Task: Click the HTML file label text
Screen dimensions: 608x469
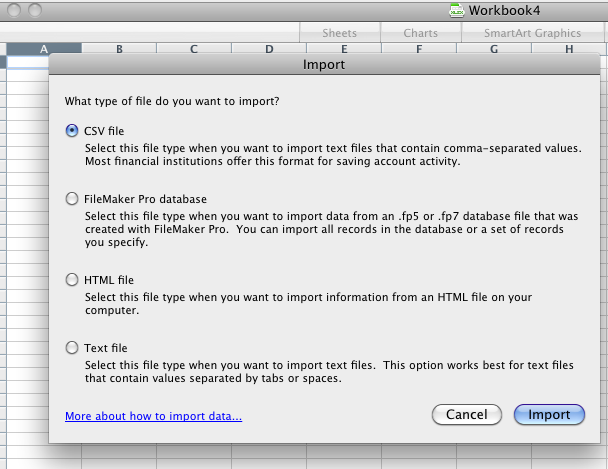Action: point(109,280)
